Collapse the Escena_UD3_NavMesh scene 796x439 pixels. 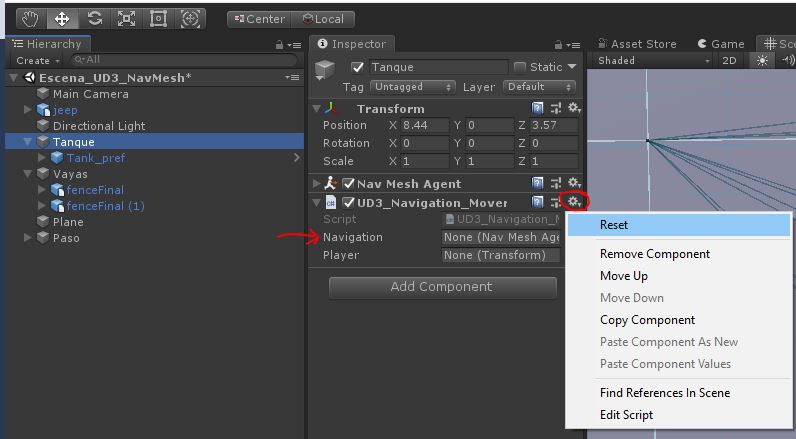click(14, 78)
